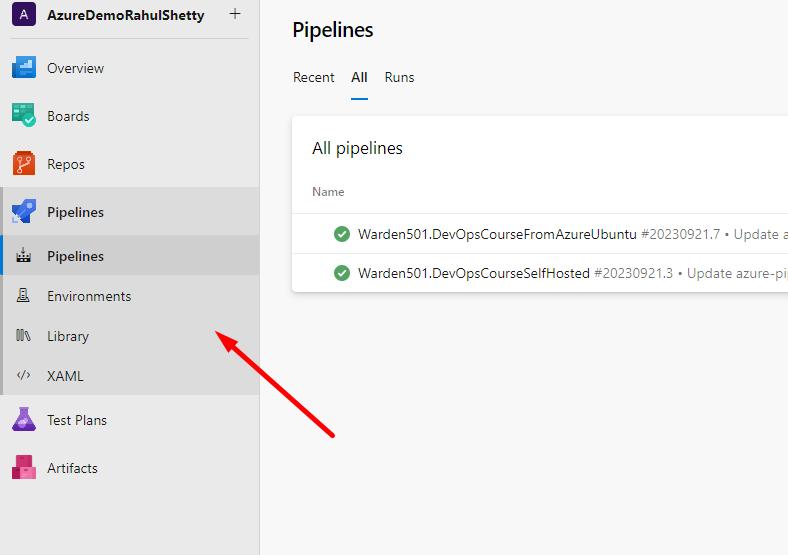Sort by the Name column header
This screenshot has width=788, height=555.
(x=328, y=192)
